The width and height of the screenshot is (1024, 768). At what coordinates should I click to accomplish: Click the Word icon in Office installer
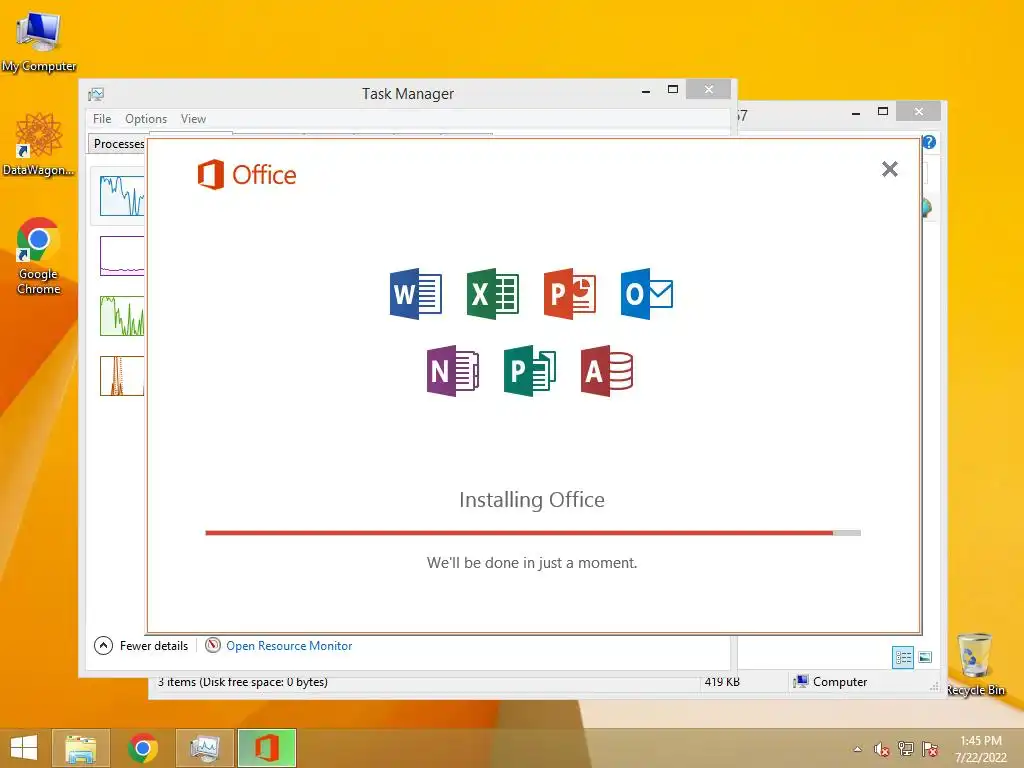[x=416, y=294]
